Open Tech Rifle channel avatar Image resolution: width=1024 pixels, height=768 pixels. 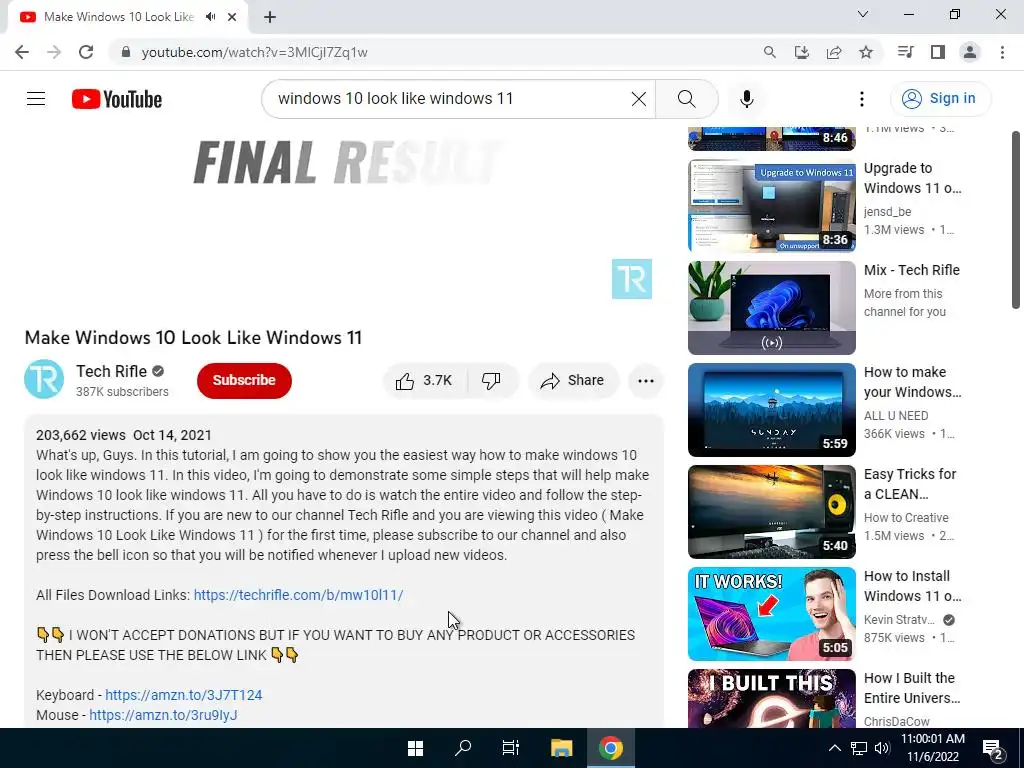[x=44, y=379]
